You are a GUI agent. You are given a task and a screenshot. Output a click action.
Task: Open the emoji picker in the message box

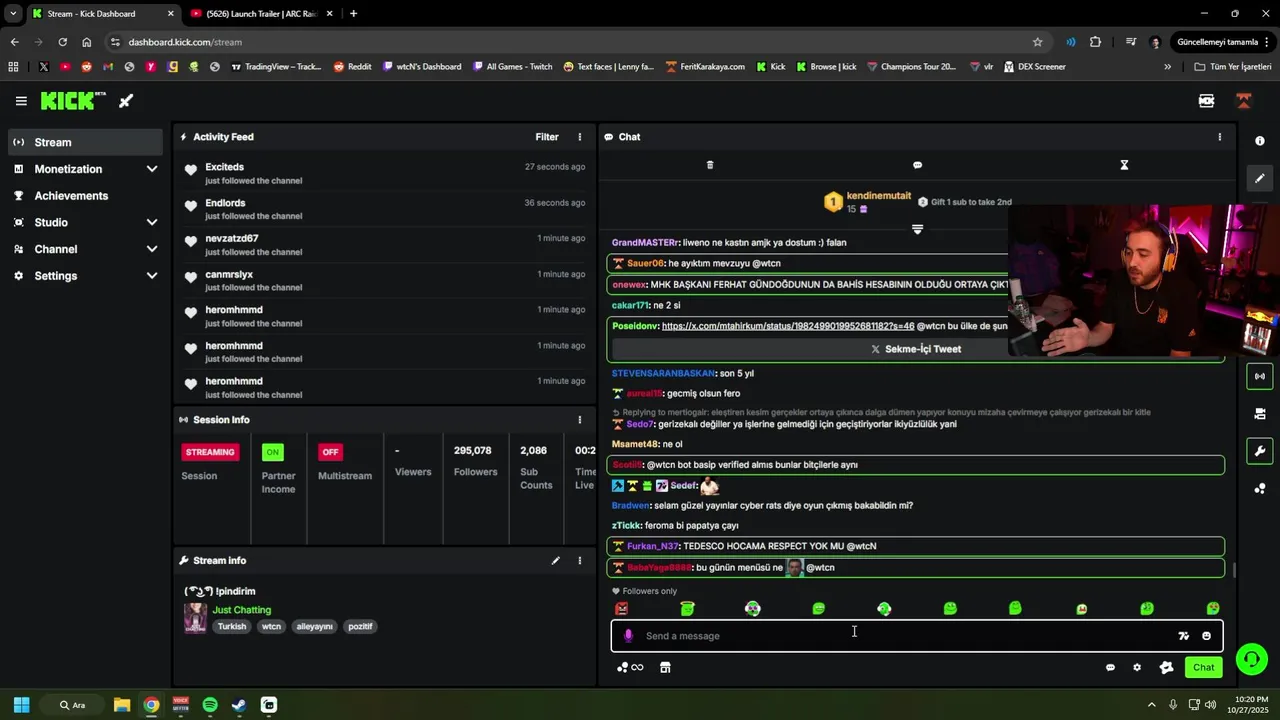tap(1206, 636)
